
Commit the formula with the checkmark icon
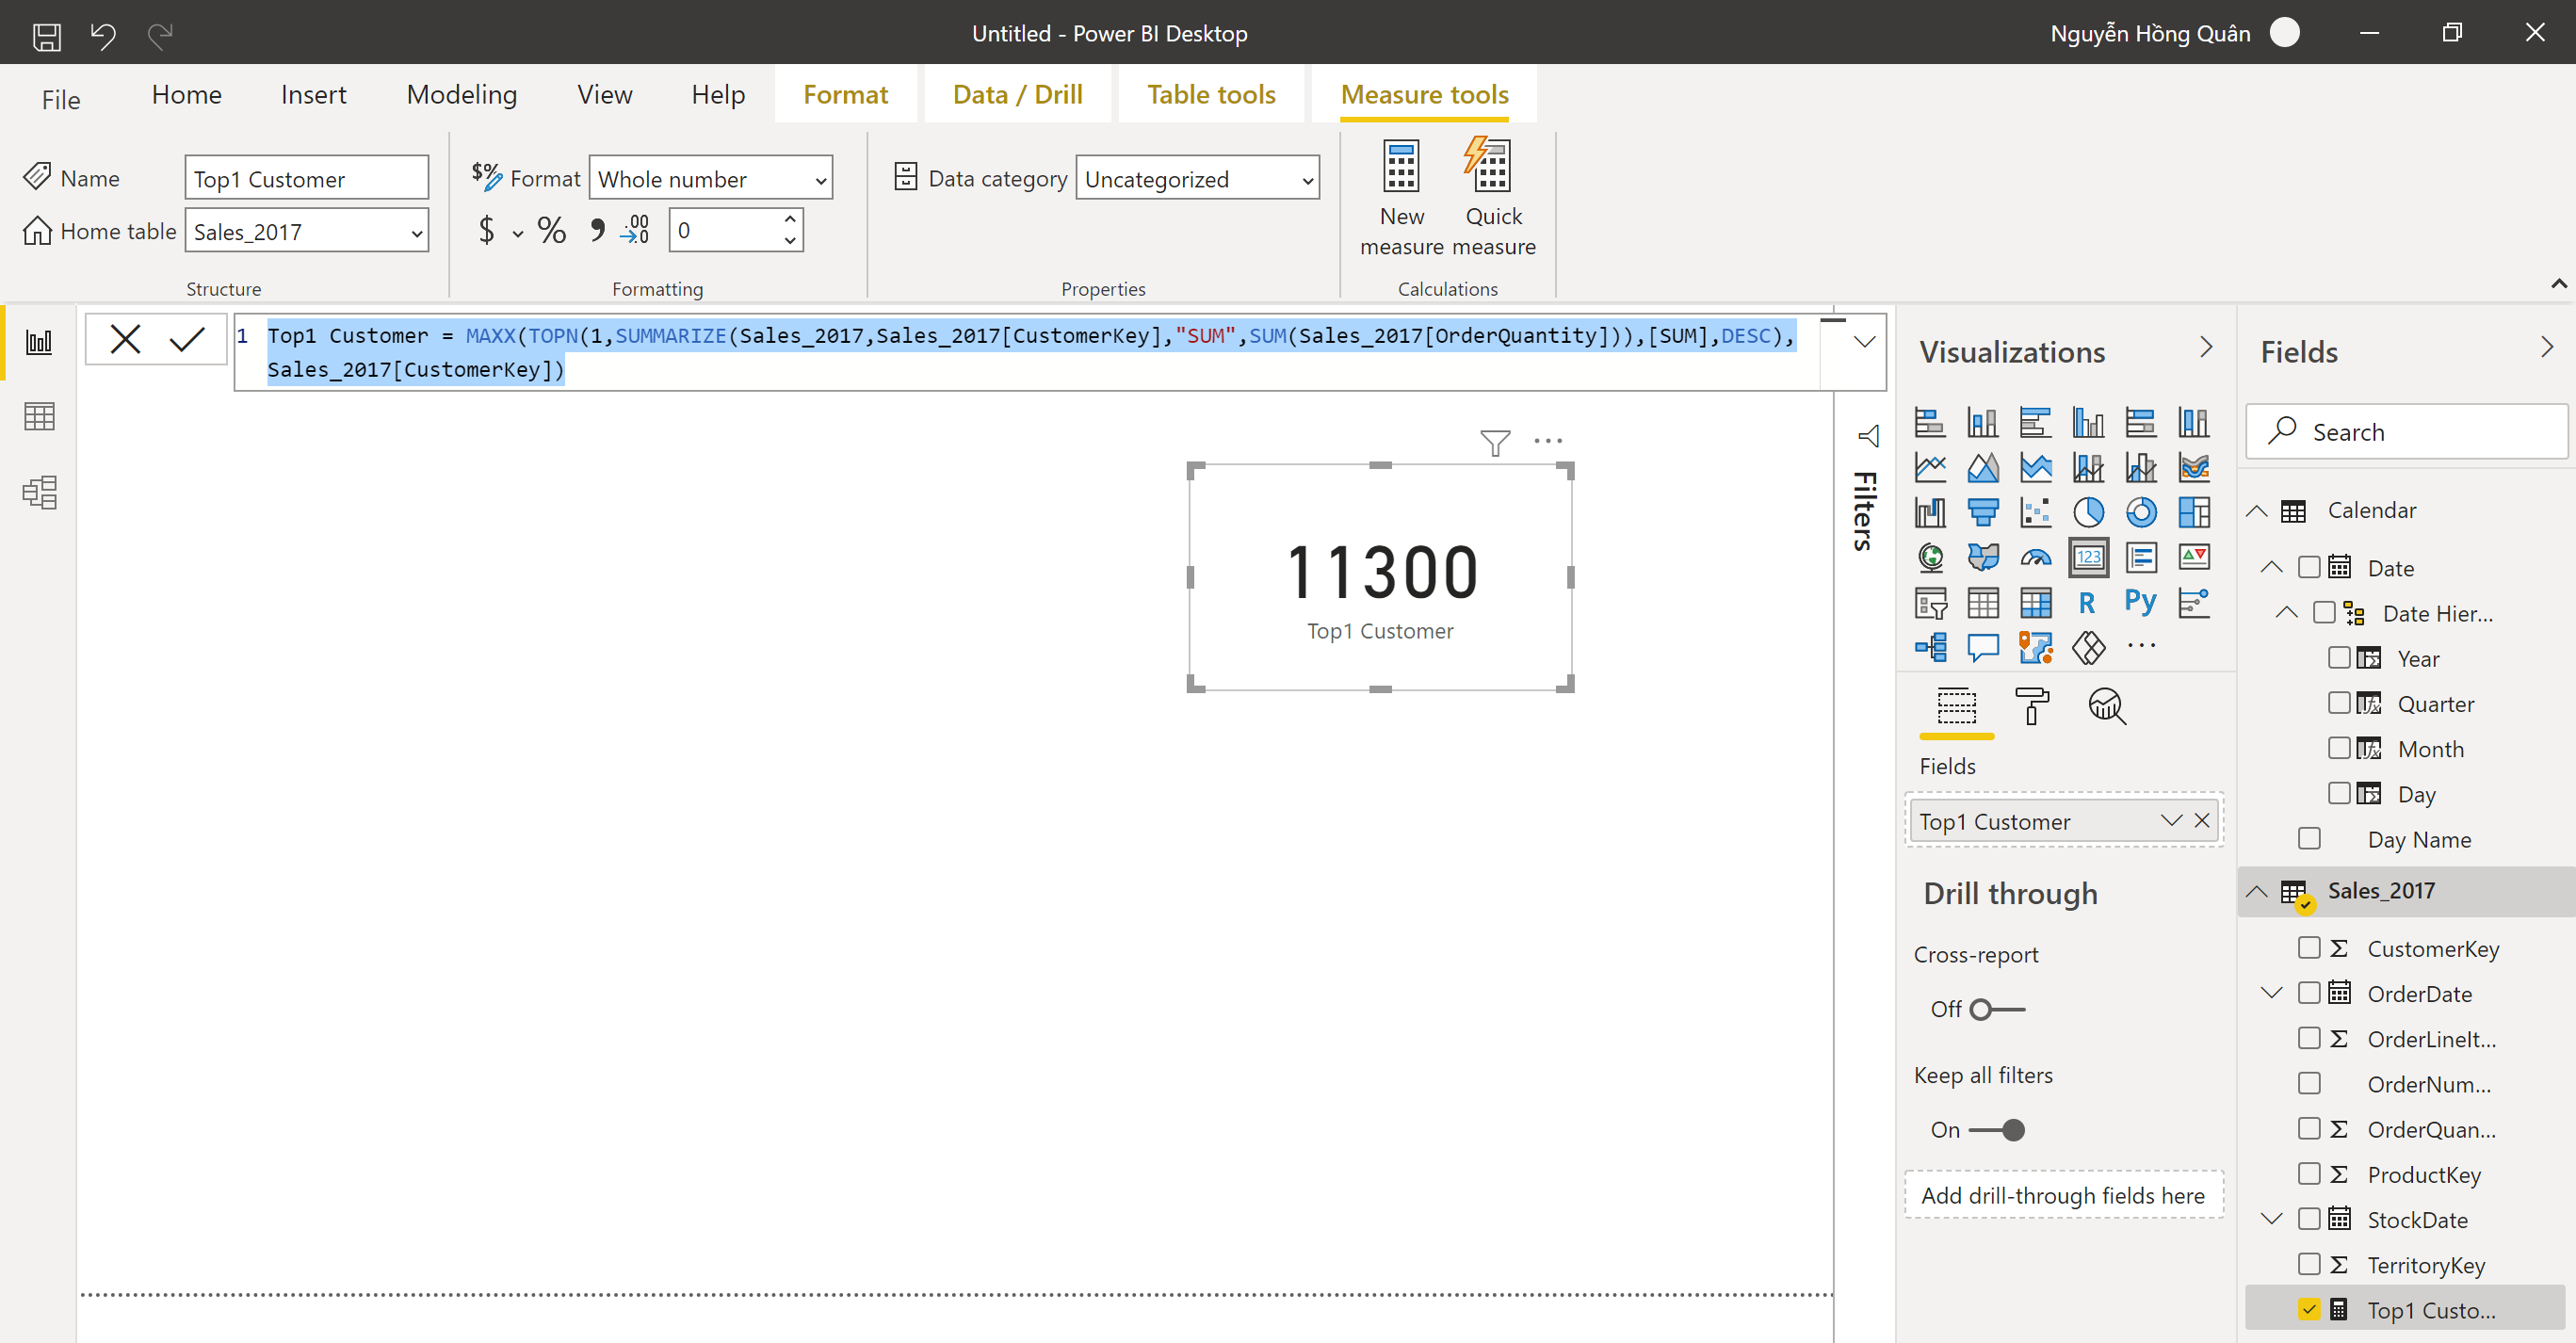click(187, 339)
